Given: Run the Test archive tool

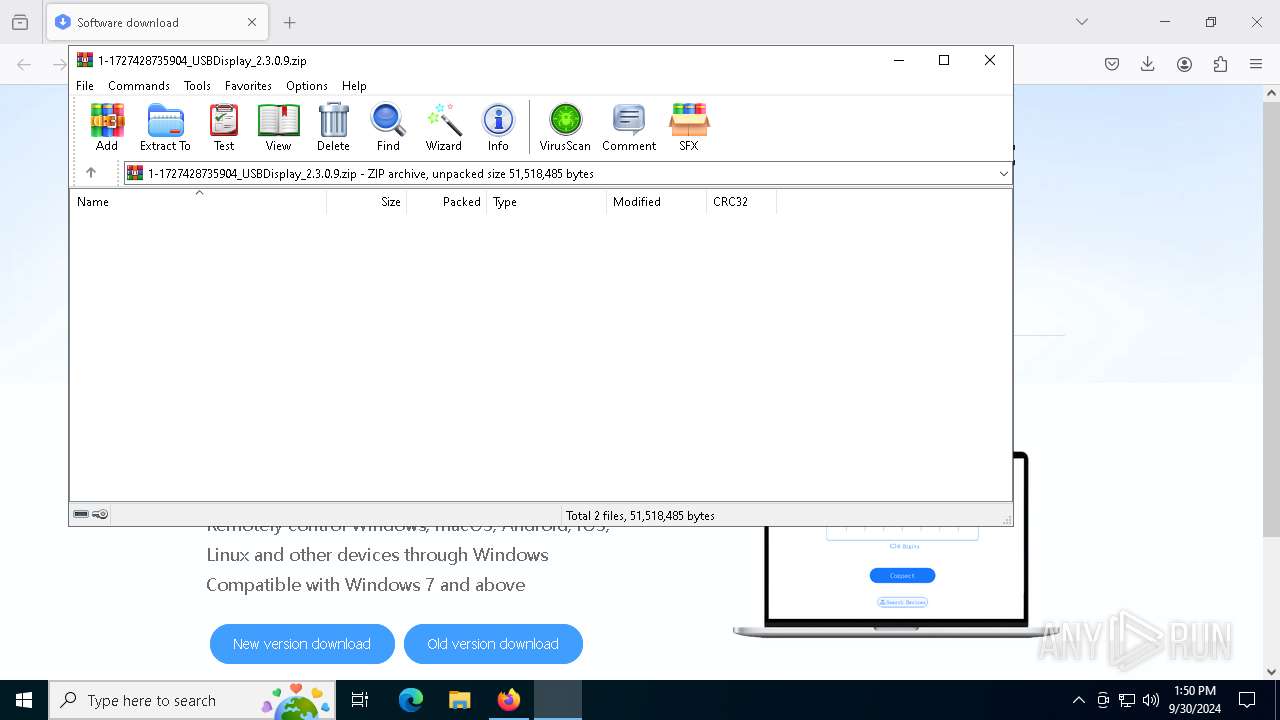Looking at the screenshot, I should [x=224, y=127].
